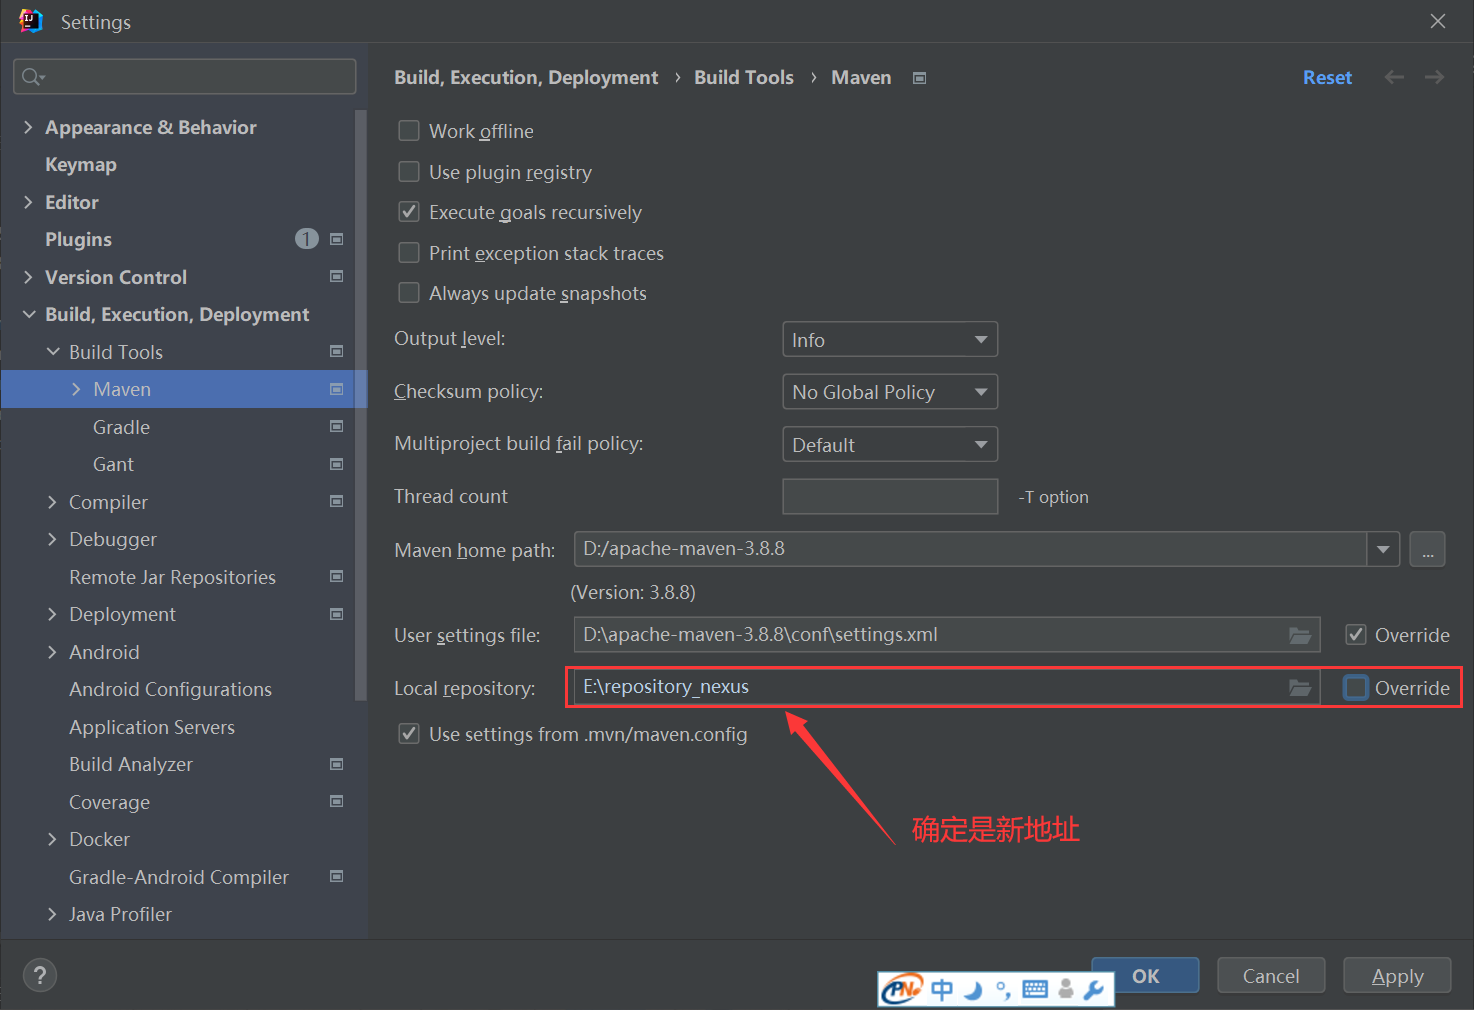Click the IME Chinese mode icon
Screen dimensions: 1474x1010
(x=942, y=990)
